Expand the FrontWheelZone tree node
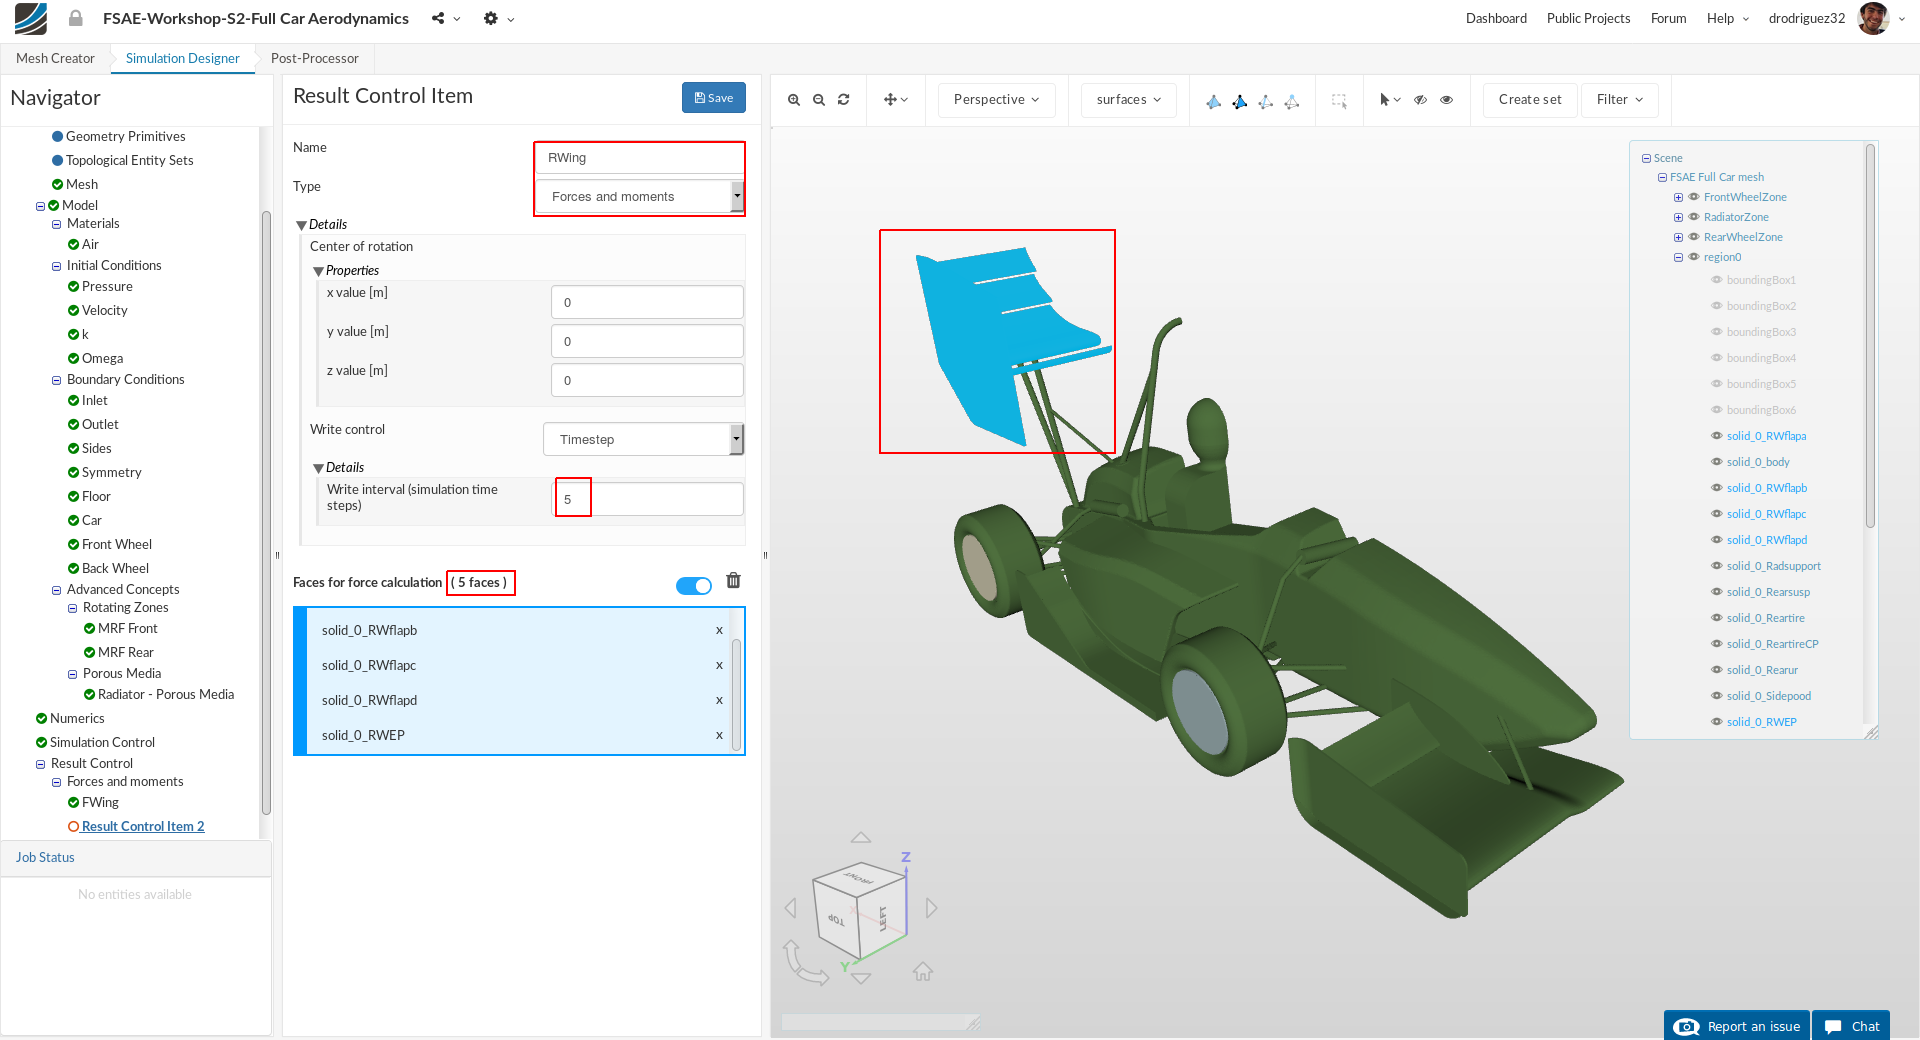Image resolution: width=1920 pixels, height=1040 pixels. (1678, 197)
